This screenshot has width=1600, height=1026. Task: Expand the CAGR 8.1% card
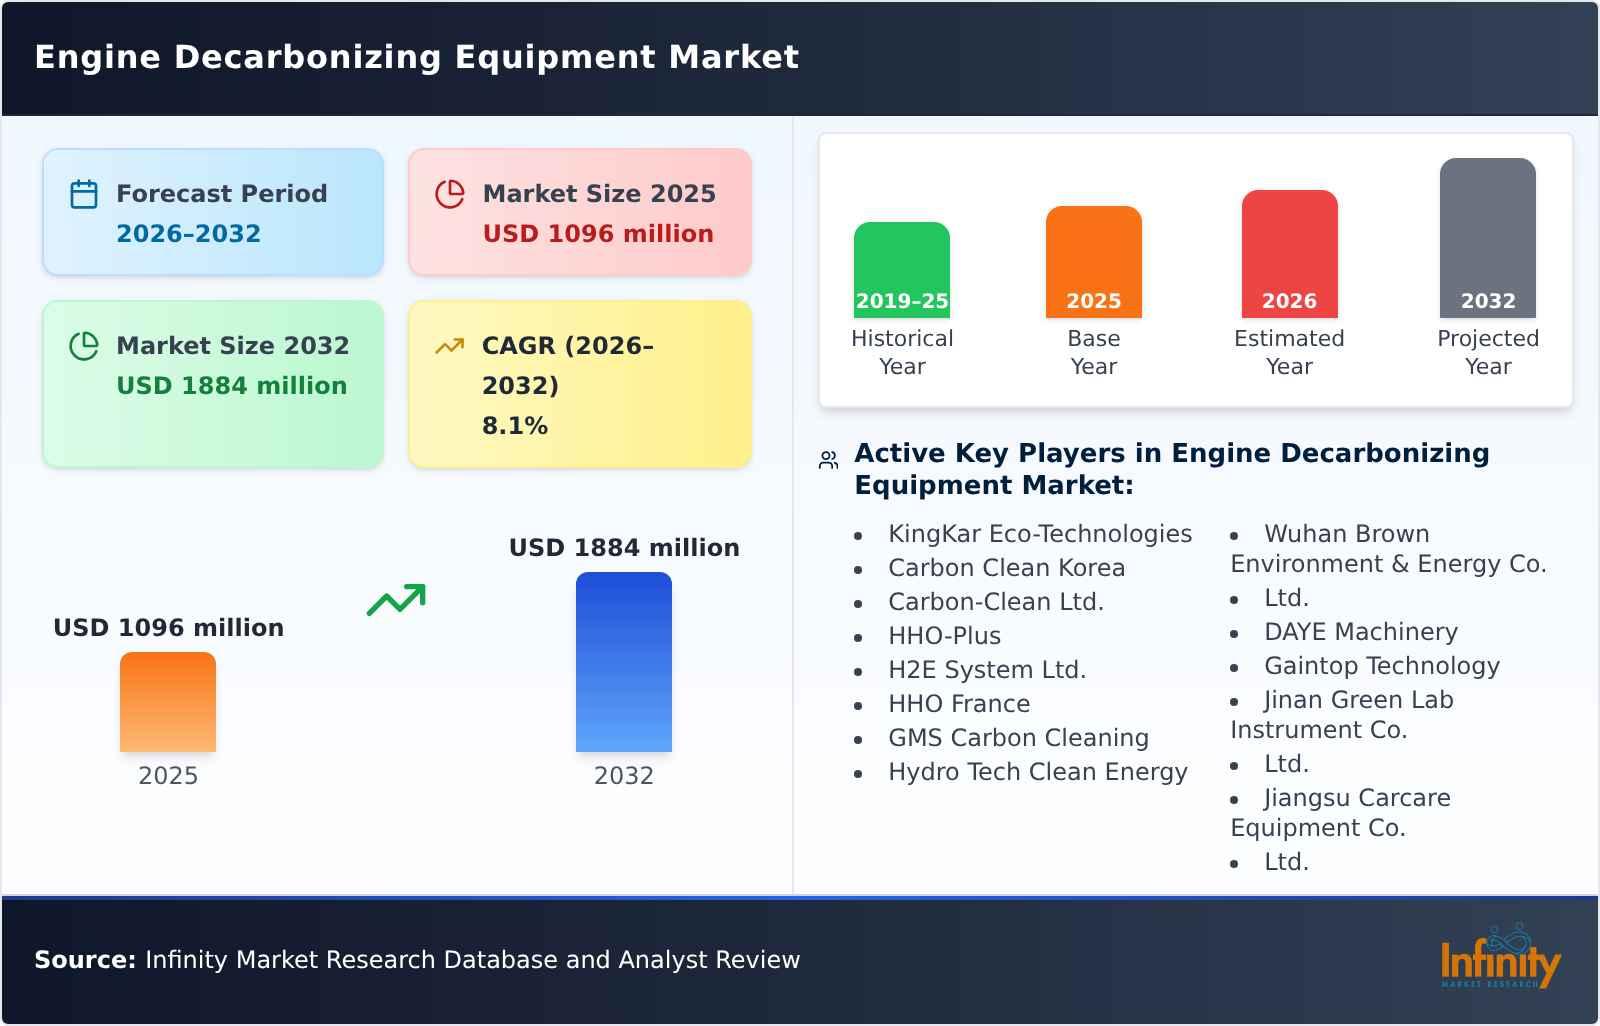pyautogui.click(x=578, y=383)
